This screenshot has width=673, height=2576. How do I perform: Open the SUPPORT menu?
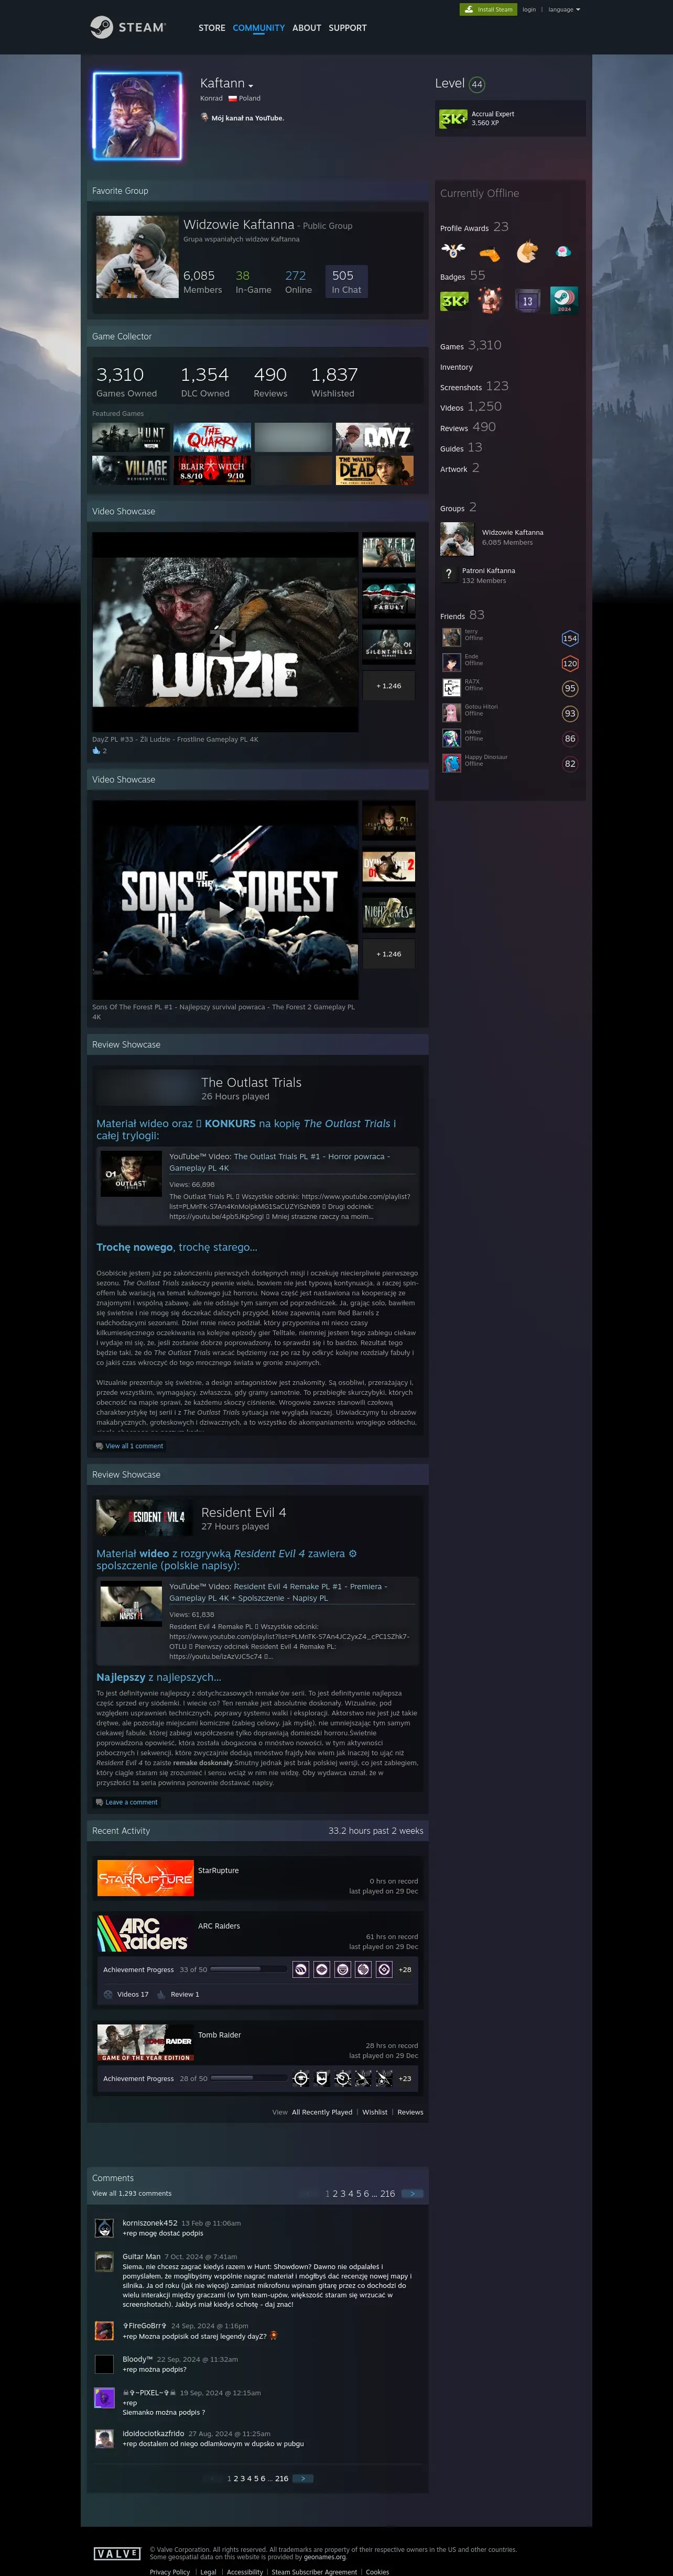pos(348,28)
